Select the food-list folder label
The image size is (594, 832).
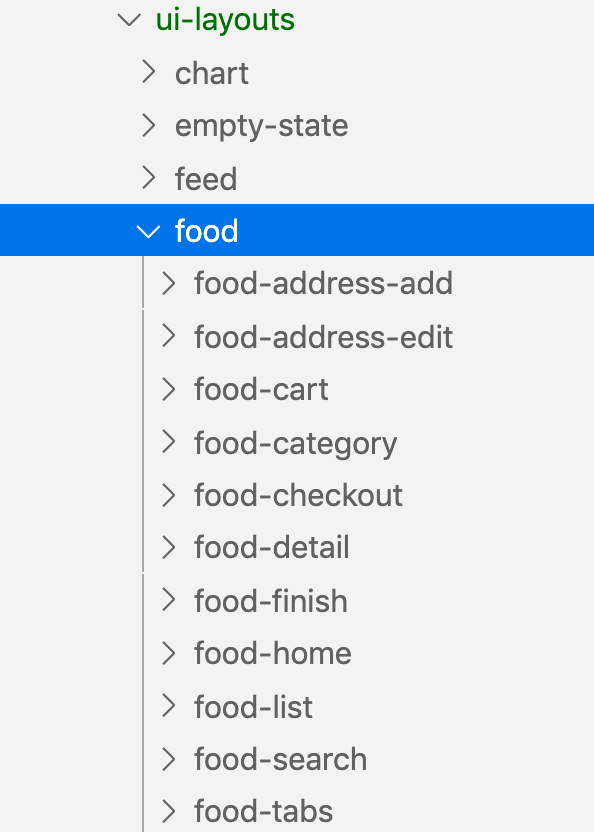point(253,706)
